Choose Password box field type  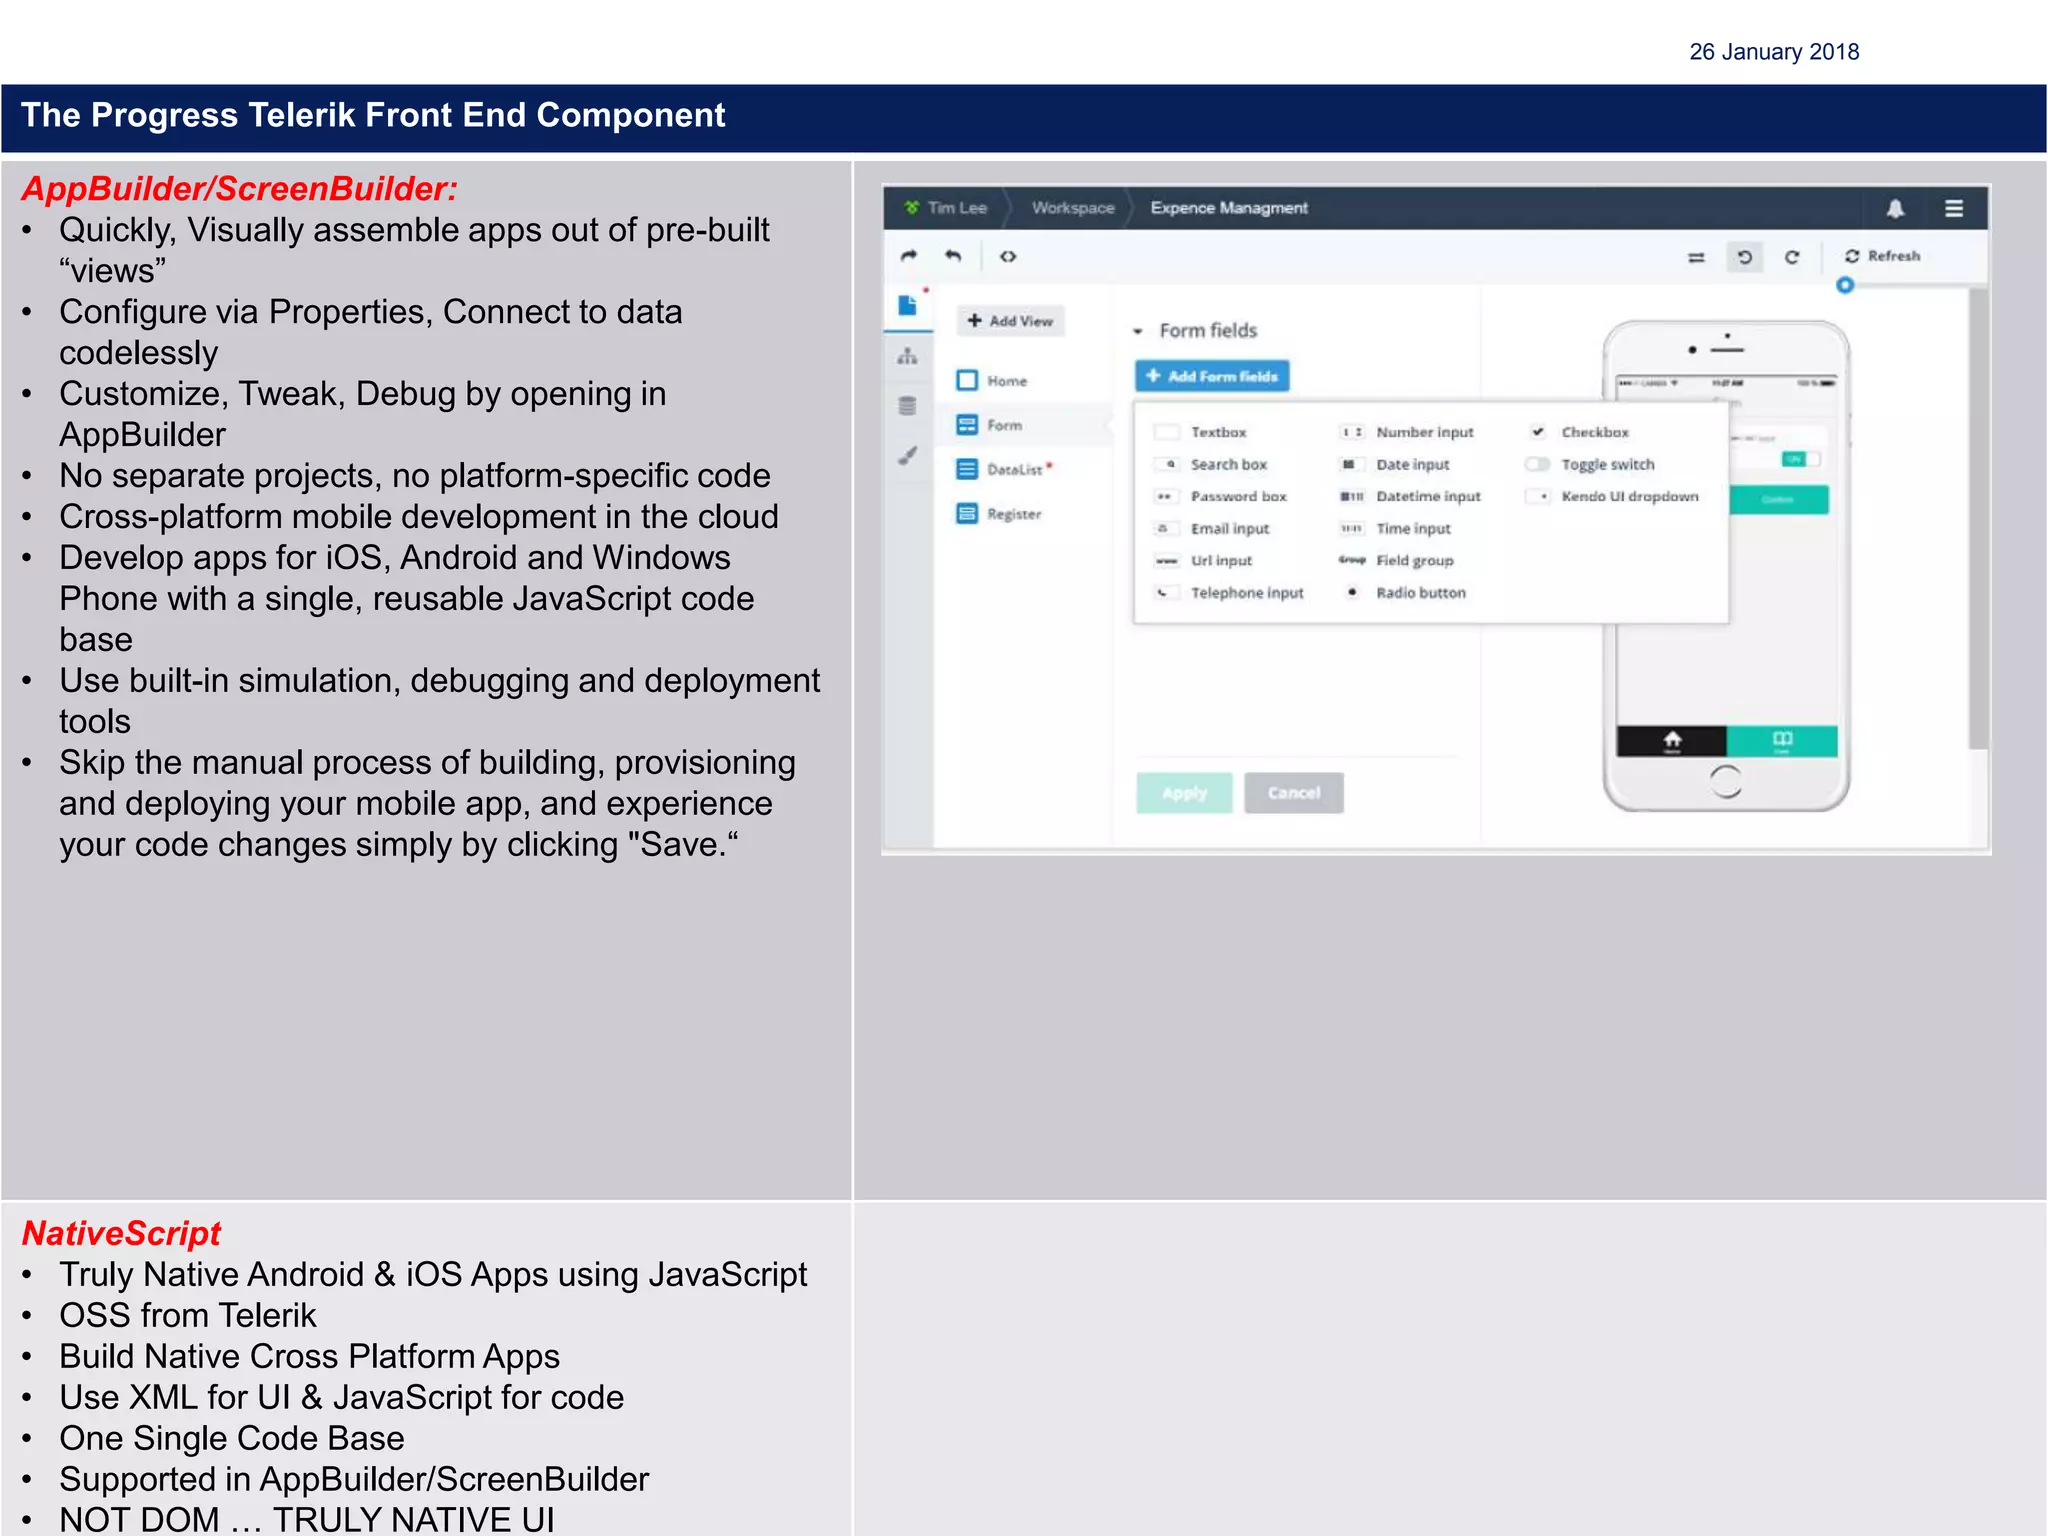[x=1220, y=497]
